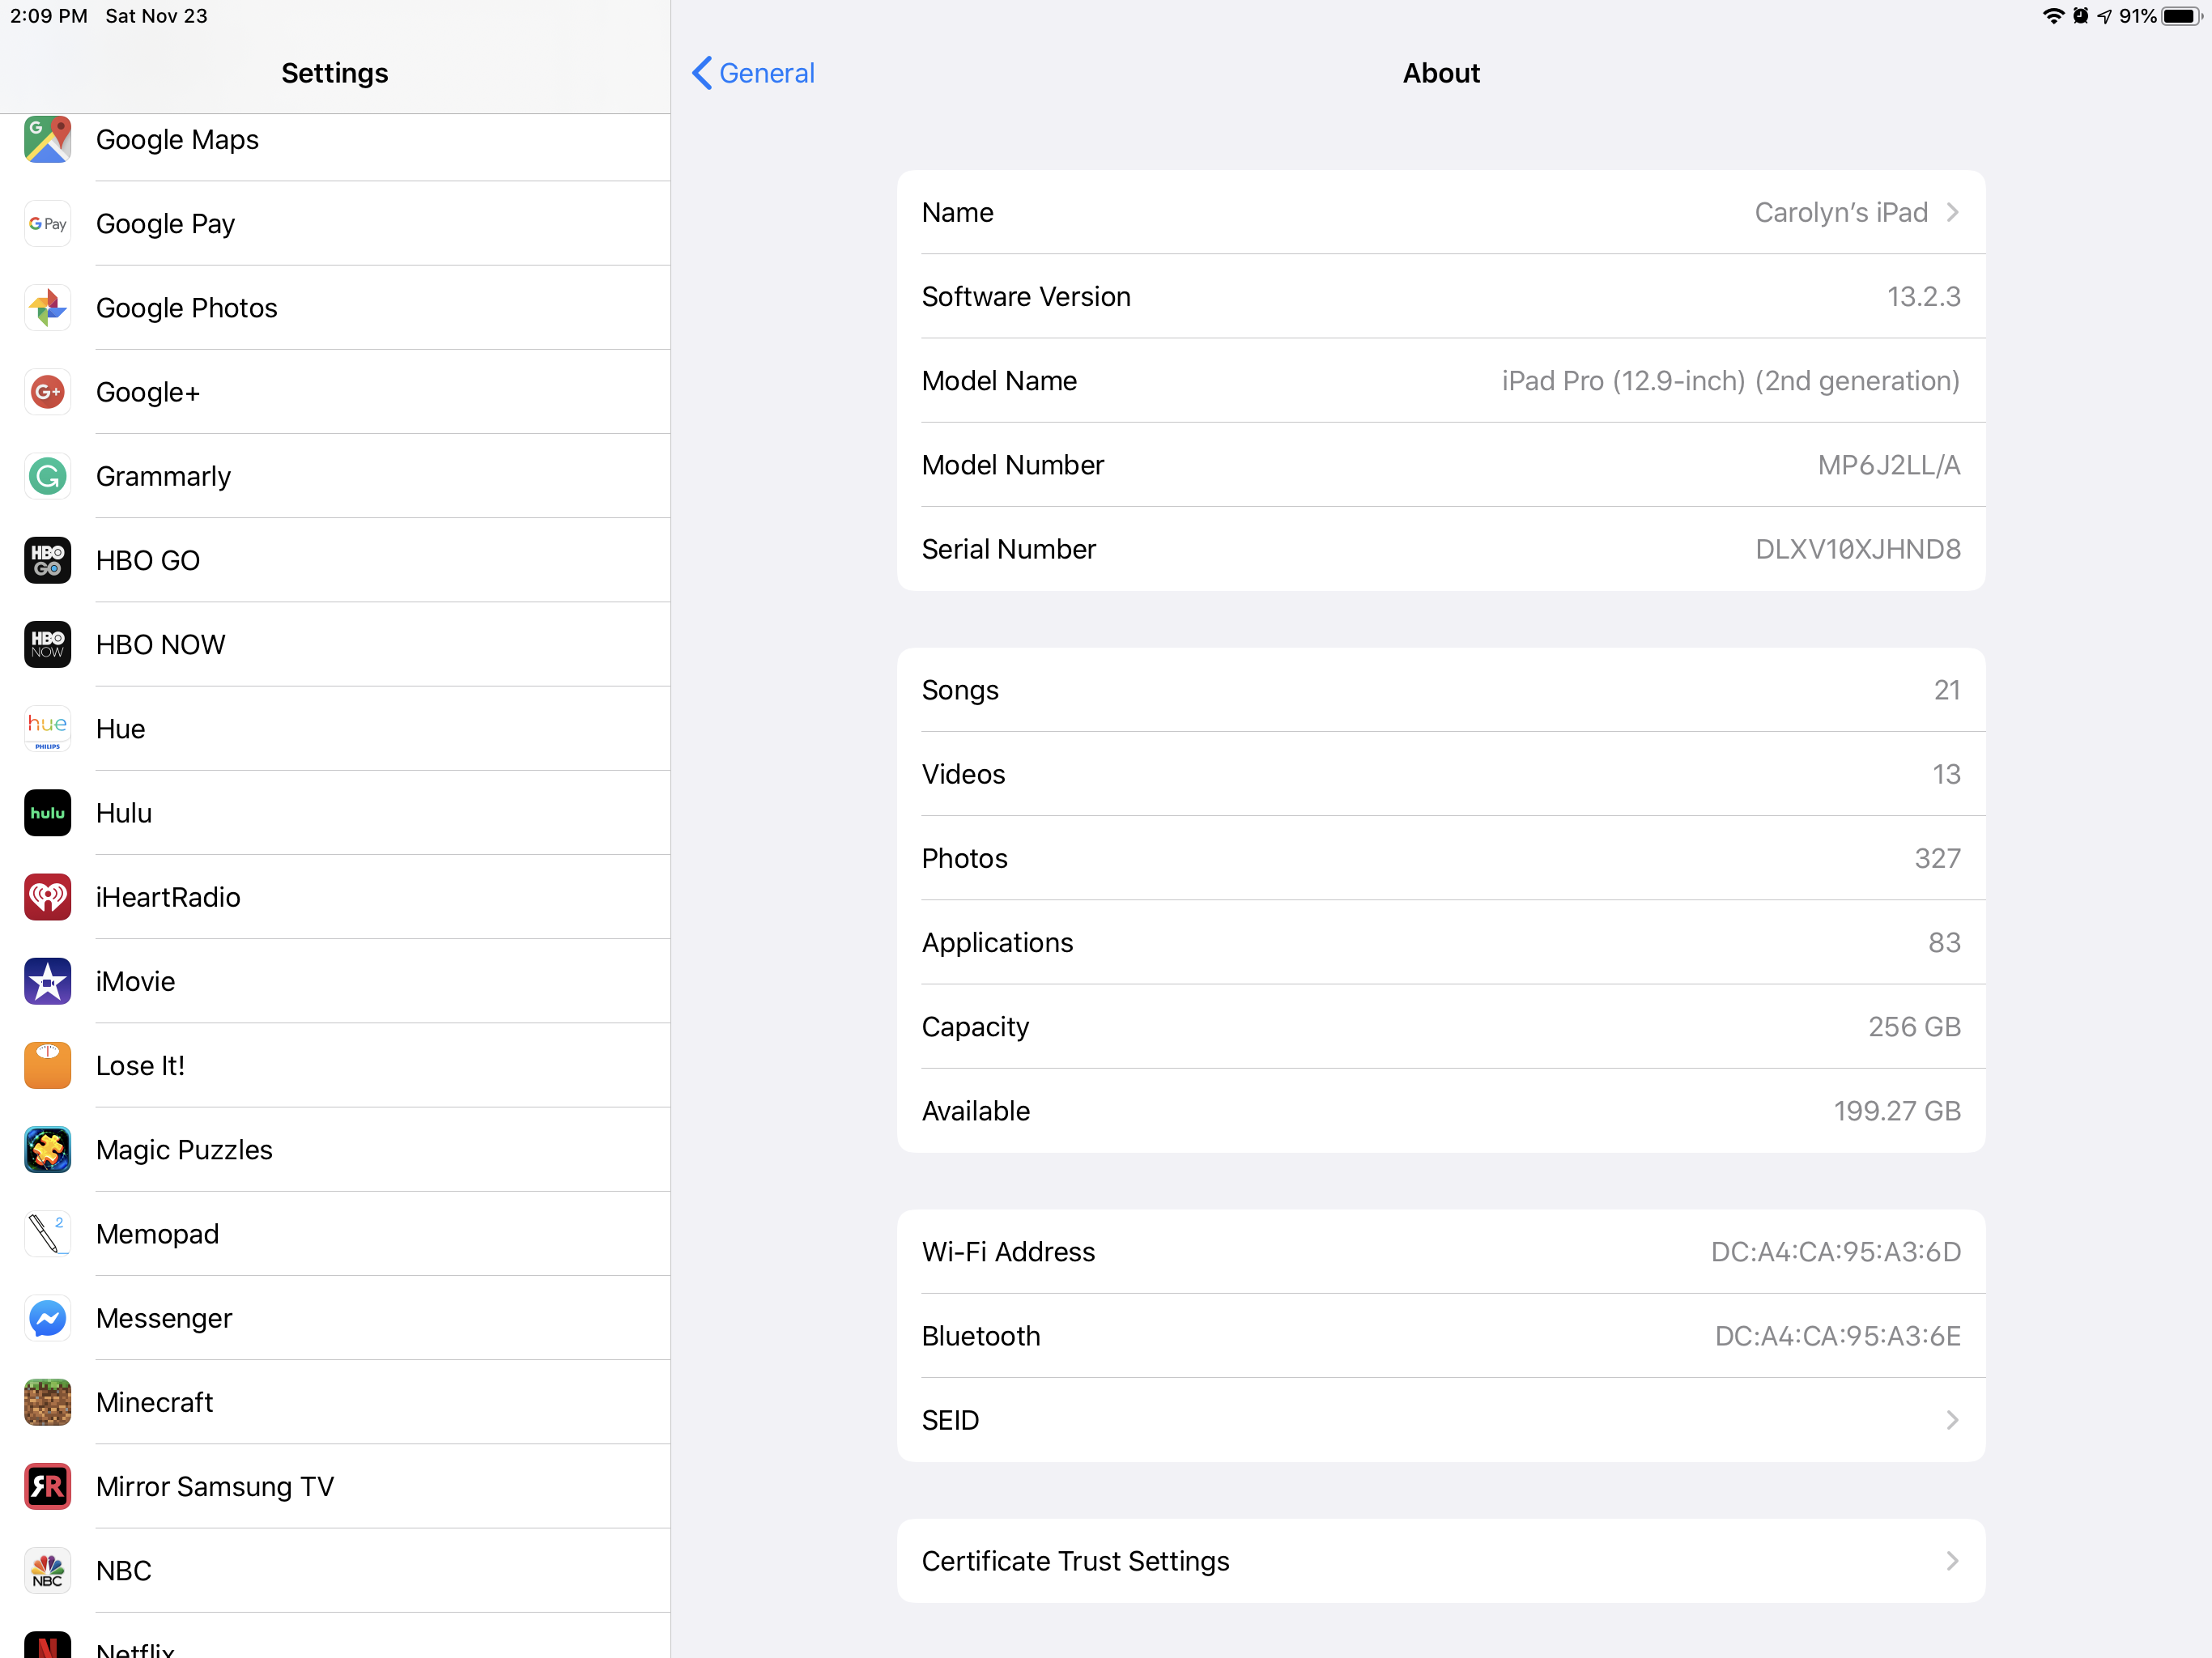Open the Hulu icon in settings list
Screen dimensions: 2212x1658
(x=47, y=813)
